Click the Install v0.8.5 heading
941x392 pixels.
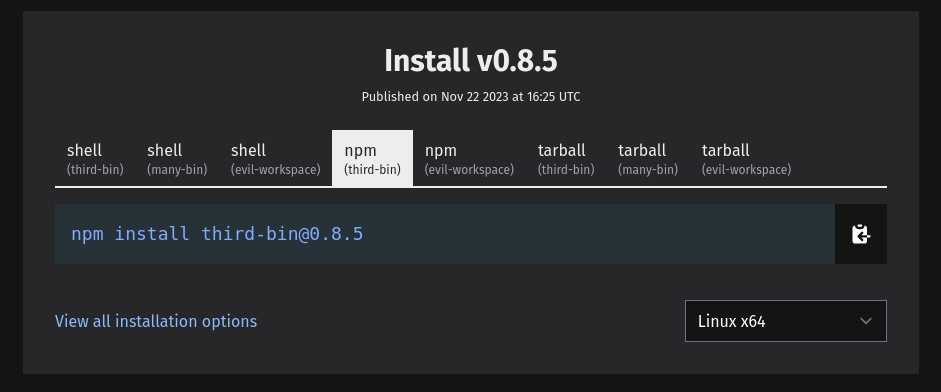pyautogui.click(x=470, y=61)
